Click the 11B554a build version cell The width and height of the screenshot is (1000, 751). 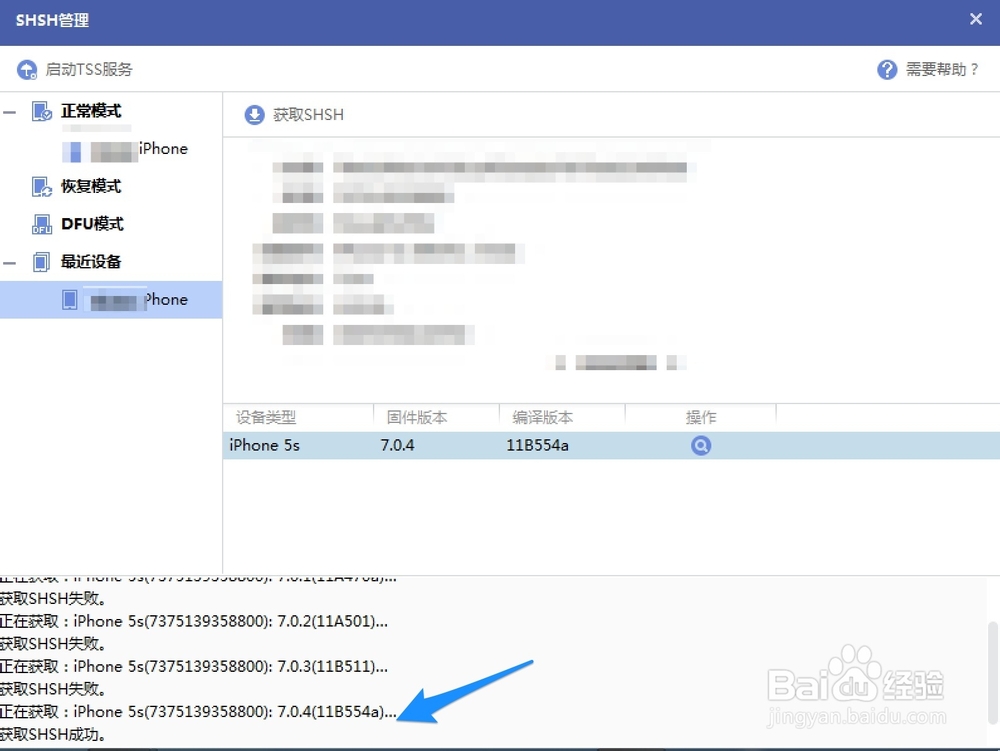(x=537, y=445)
